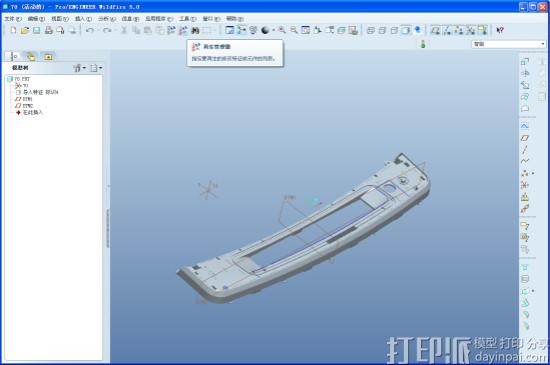This screenshot has height=365, width=550.
Task: Toggle datum axis display
Action: tap(447, 31)
